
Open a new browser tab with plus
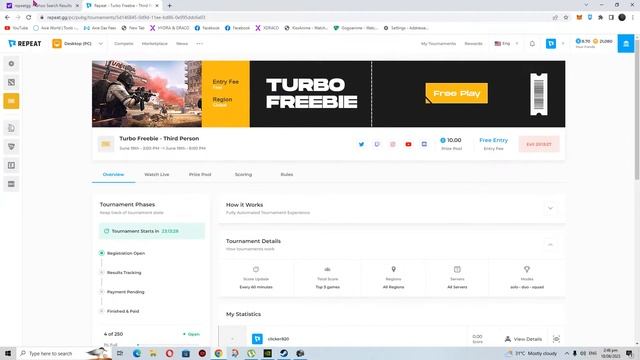pos(169,6)
